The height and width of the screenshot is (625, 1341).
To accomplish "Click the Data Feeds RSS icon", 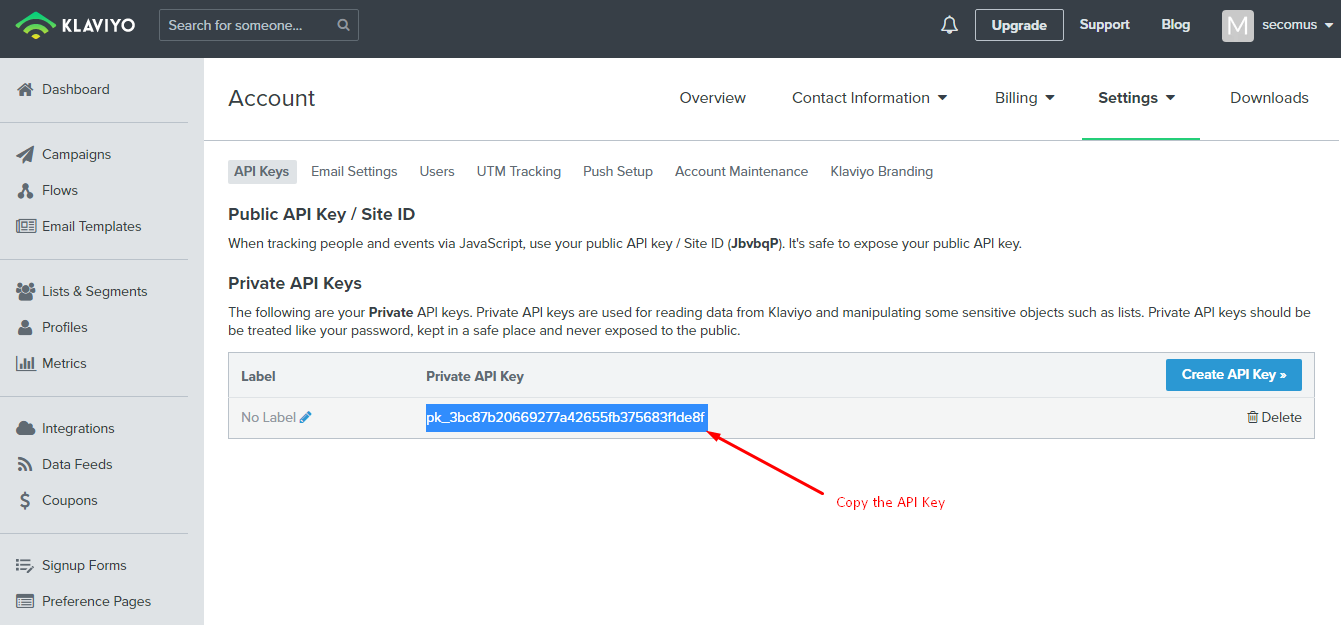I will [x=26, y=464].
